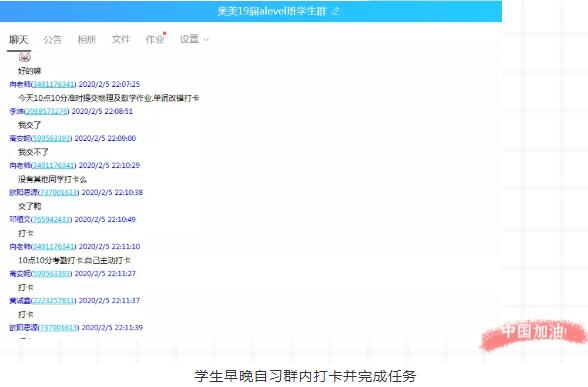Click the emoji sticker above 好的嘛 message
The width and height of the screenshot is (588, 387).
click(25, 57)
